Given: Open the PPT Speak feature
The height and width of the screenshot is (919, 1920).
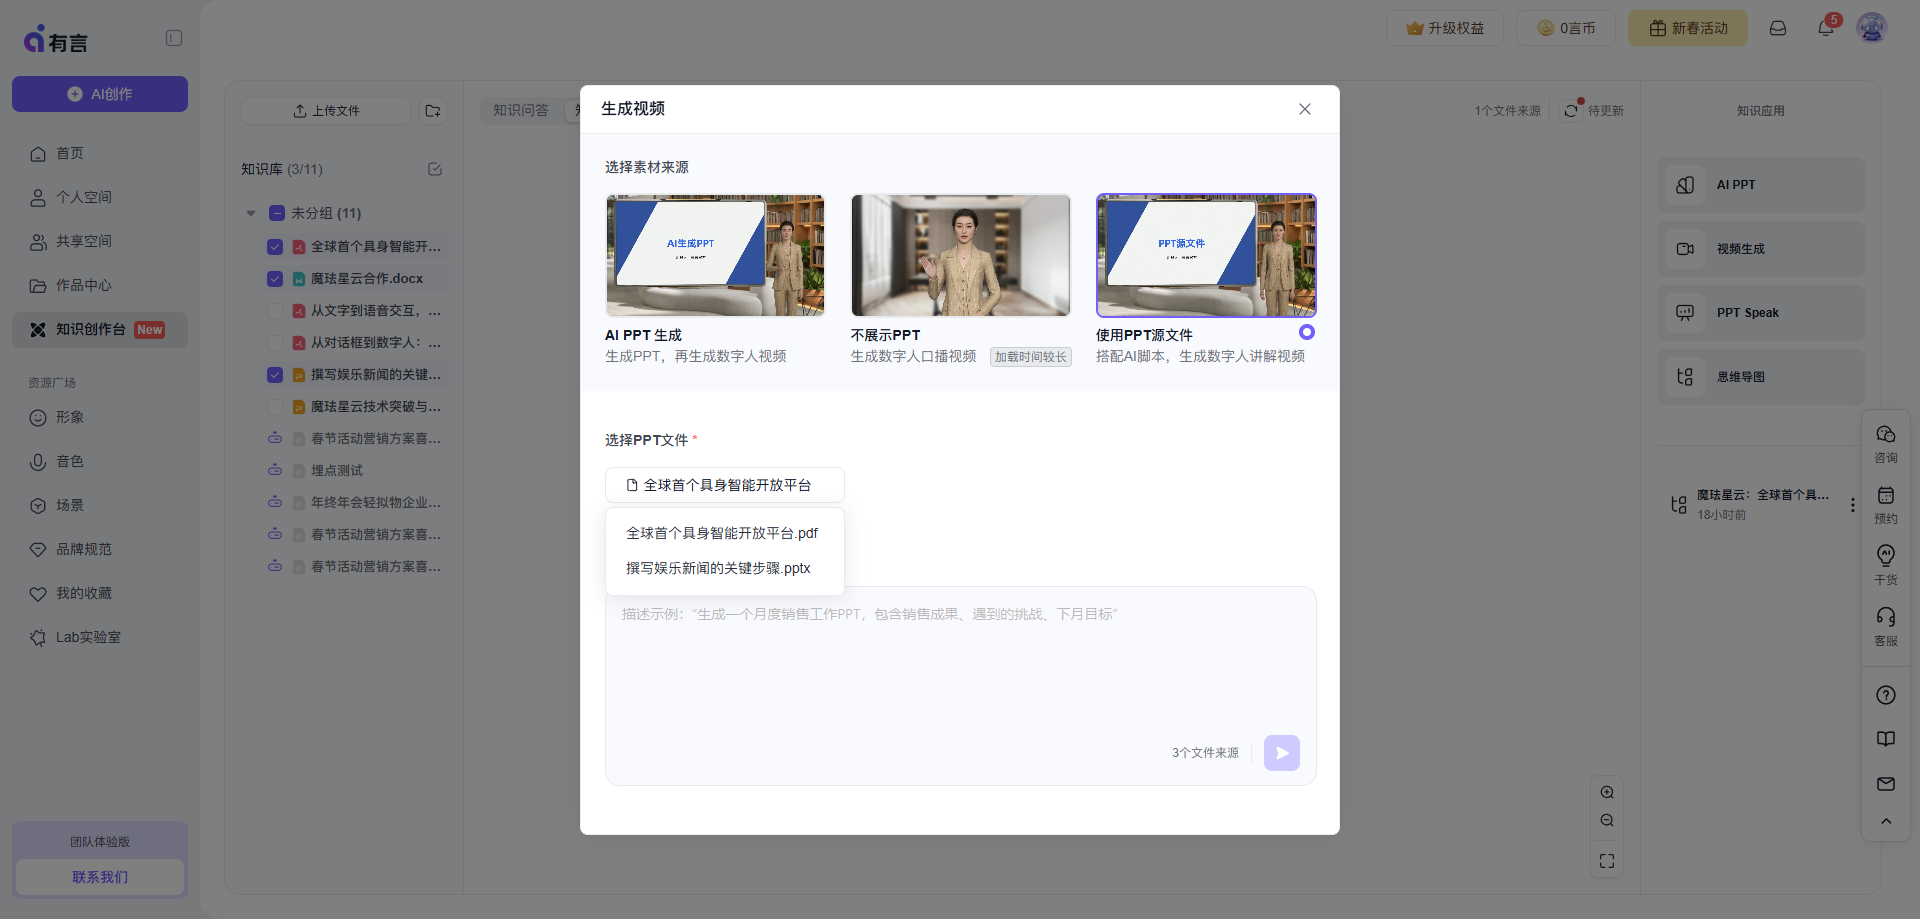Looking at the screenshot, I should coord(1759,312).
